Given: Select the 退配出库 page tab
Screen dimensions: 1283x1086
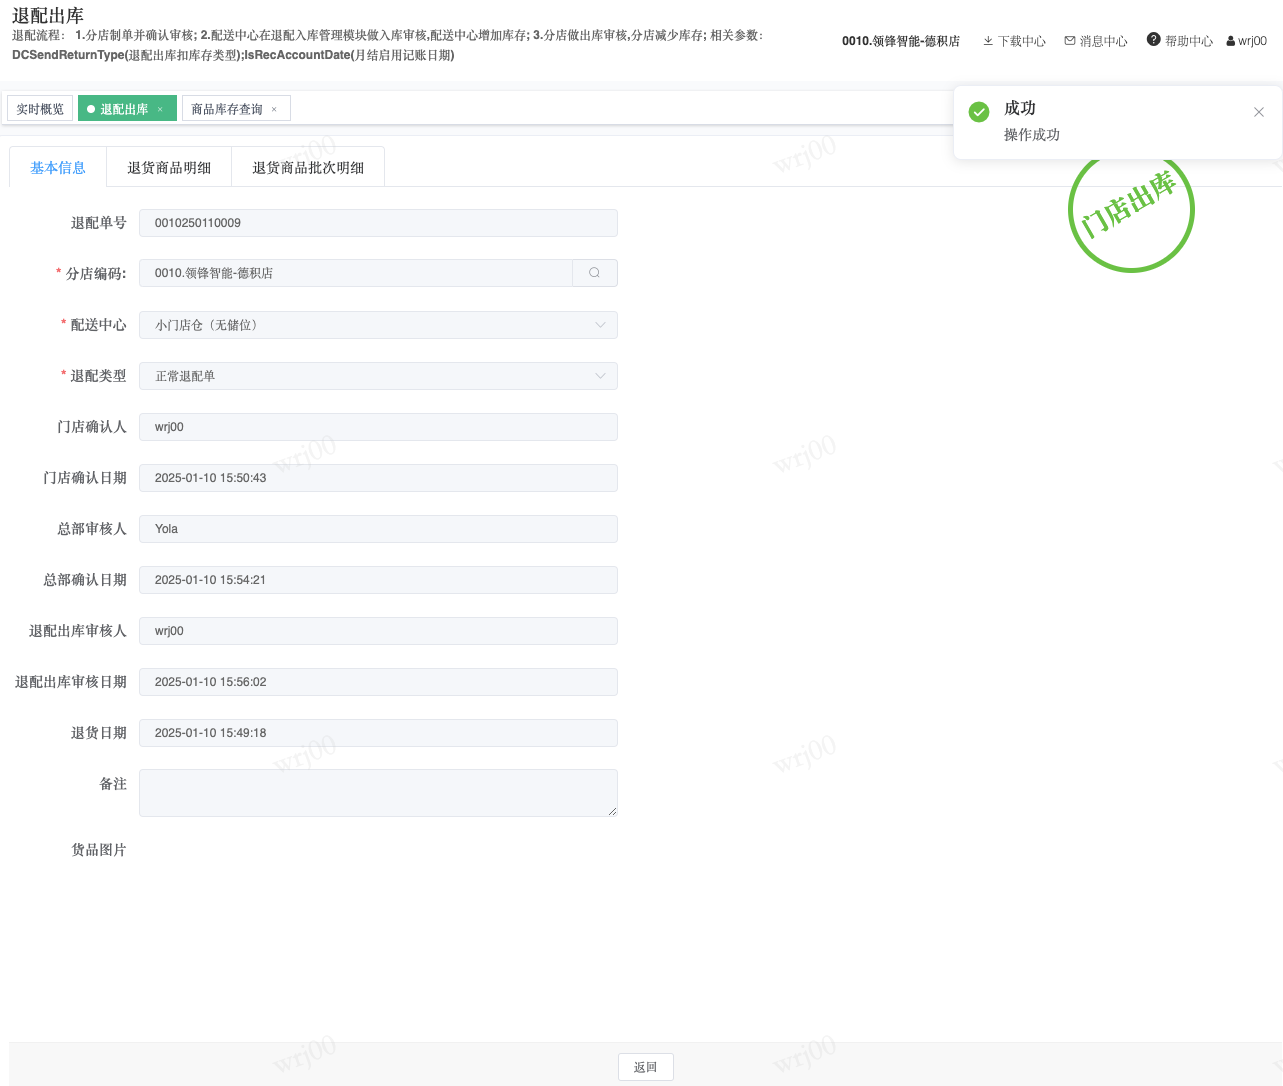Looking at the screenshot, I should 127,109.
